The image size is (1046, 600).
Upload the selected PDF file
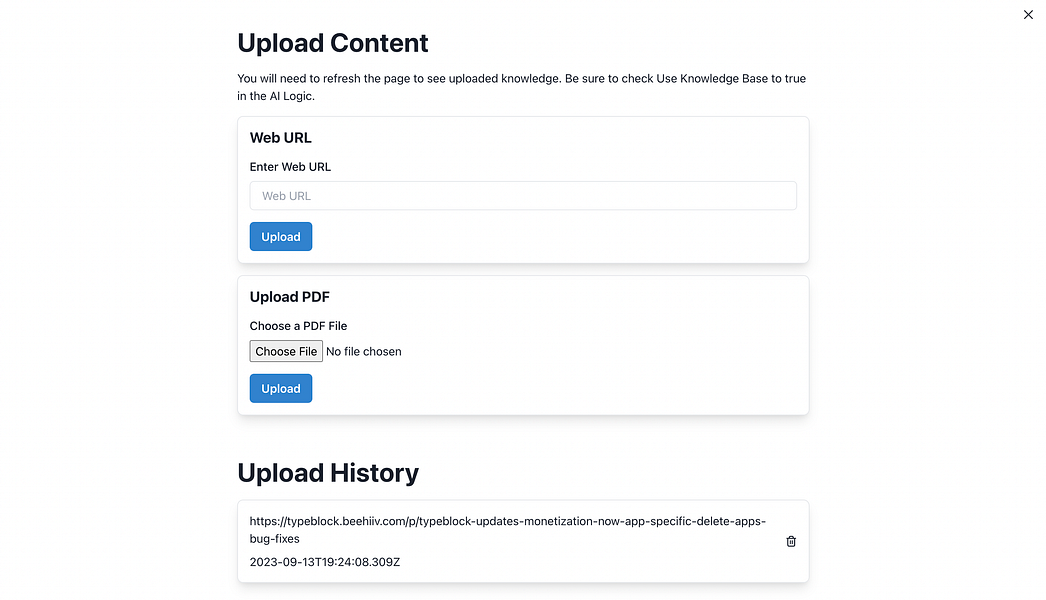click(x=280, y=388)
